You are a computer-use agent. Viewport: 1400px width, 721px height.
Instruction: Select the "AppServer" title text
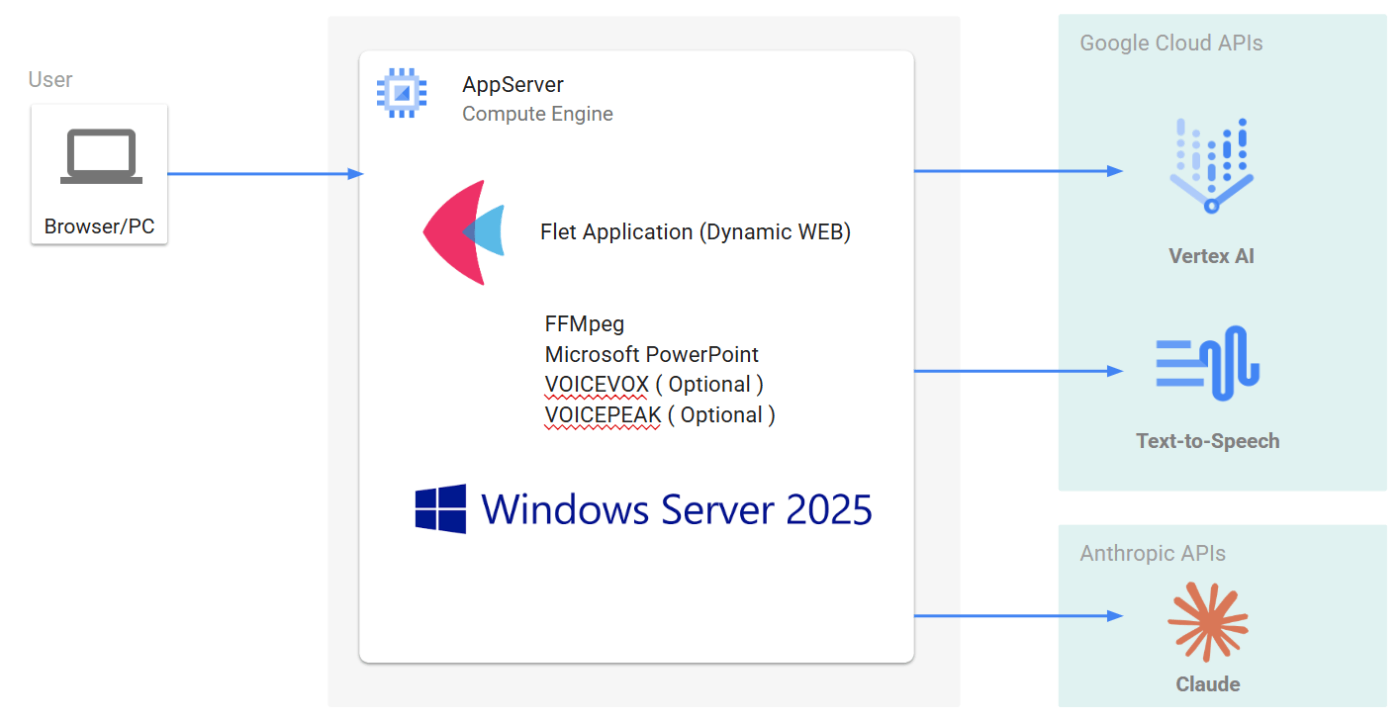[x=513, y=85]
